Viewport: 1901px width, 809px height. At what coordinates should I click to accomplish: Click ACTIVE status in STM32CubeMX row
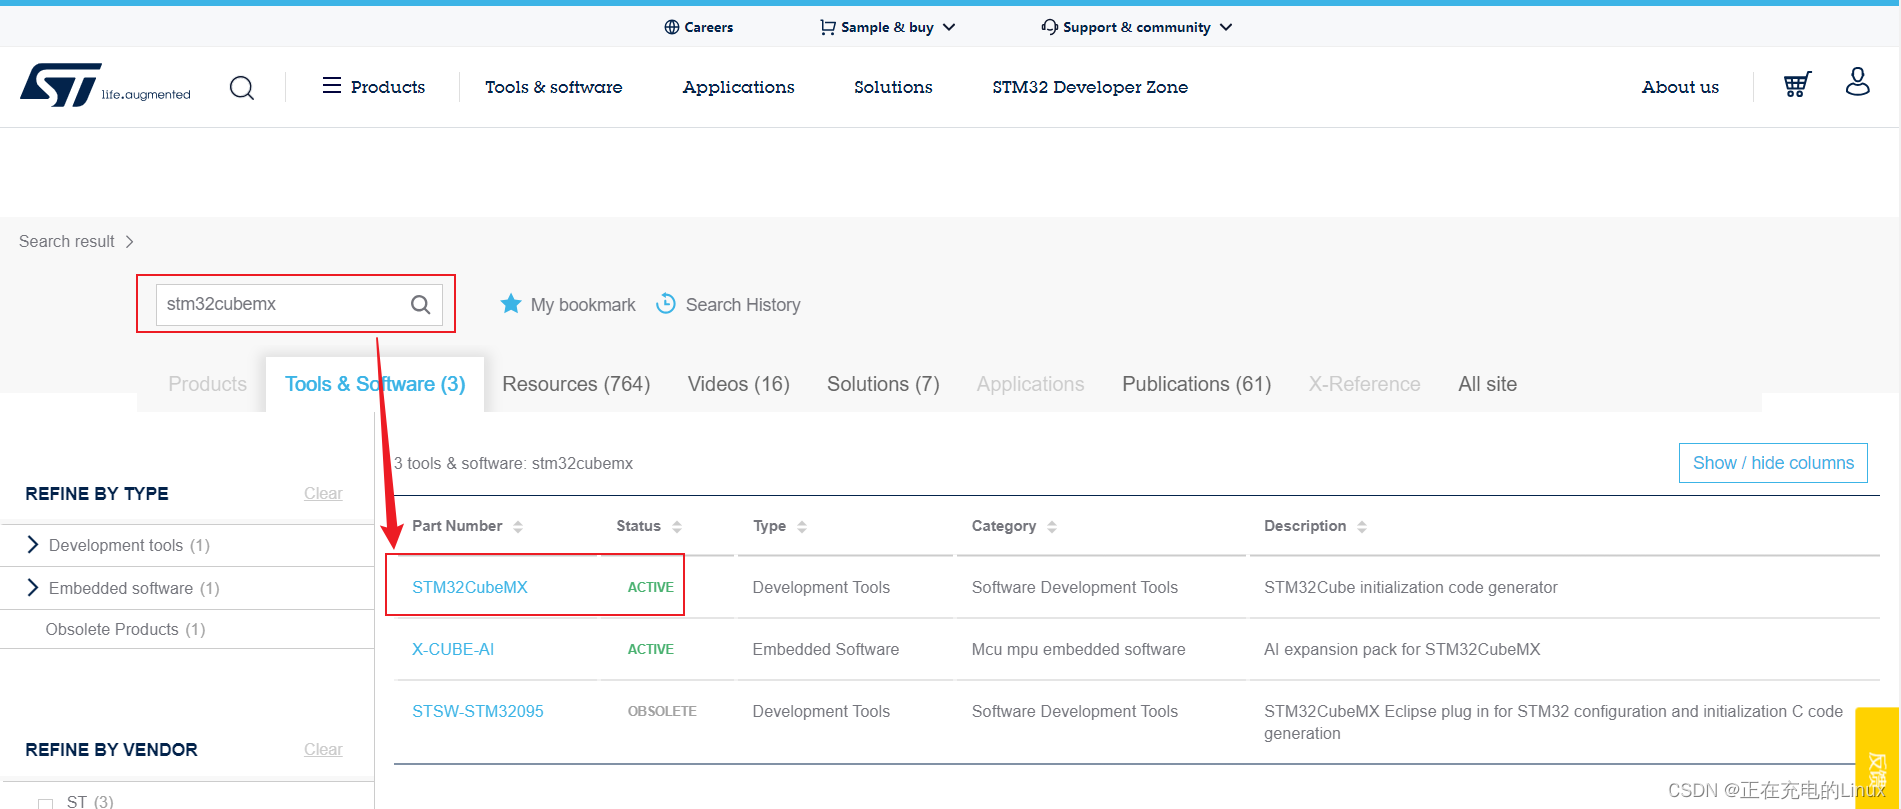click(651, 587)
